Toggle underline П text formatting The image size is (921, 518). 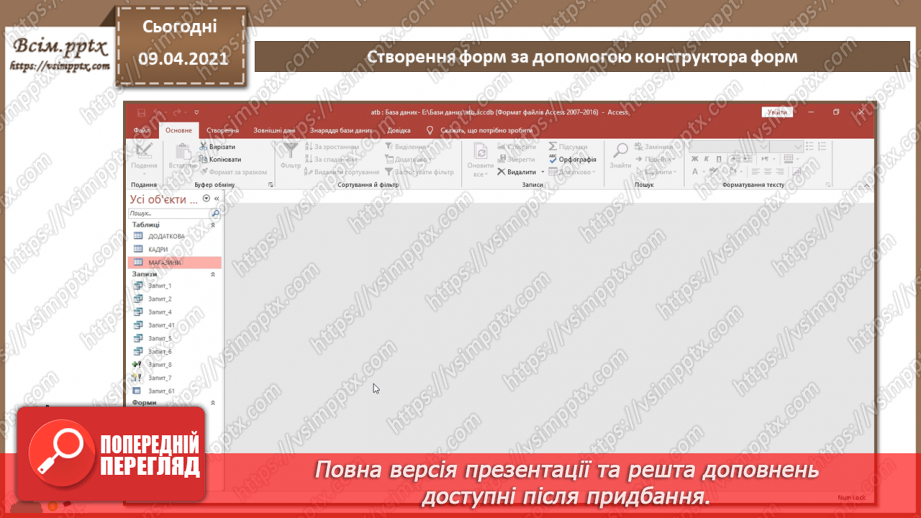click(719, 159)
